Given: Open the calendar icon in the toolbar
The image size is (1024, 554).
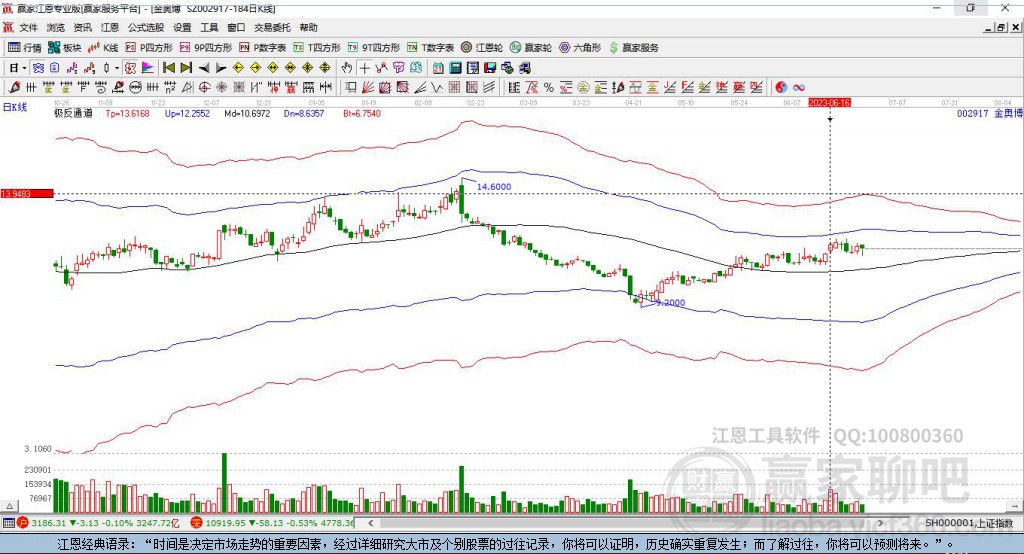Looking at the screenshot, I should tap(438, 68).
